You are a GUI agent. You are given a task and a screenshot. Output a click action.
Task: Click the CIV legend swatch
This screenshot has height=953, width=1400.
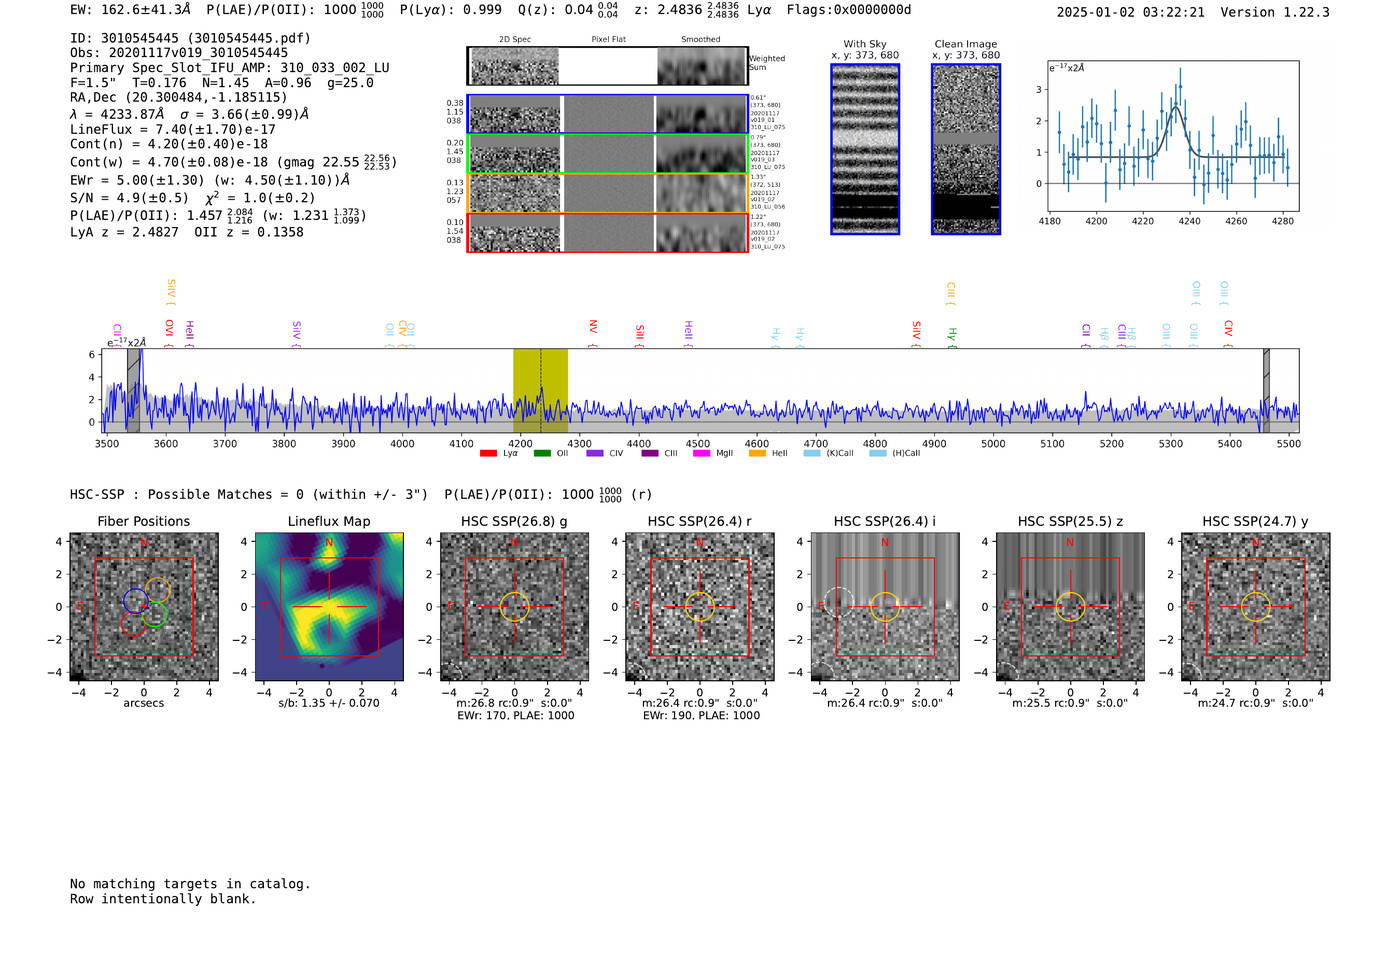pyautogui.click(x=595, y=453)
